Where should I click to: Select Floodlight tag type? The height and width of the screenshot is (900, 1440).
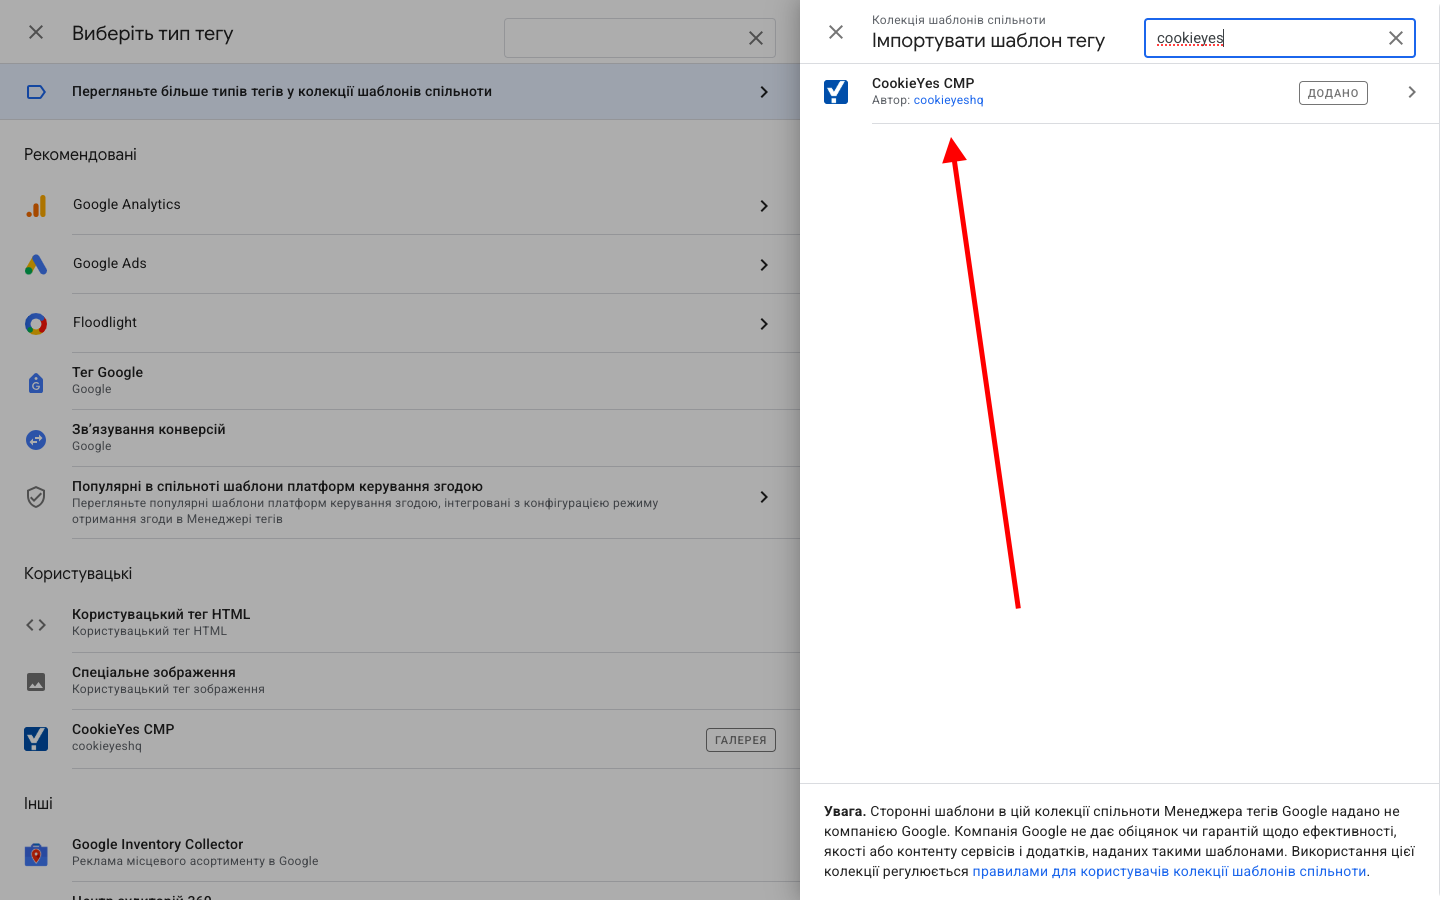(400, 323)
